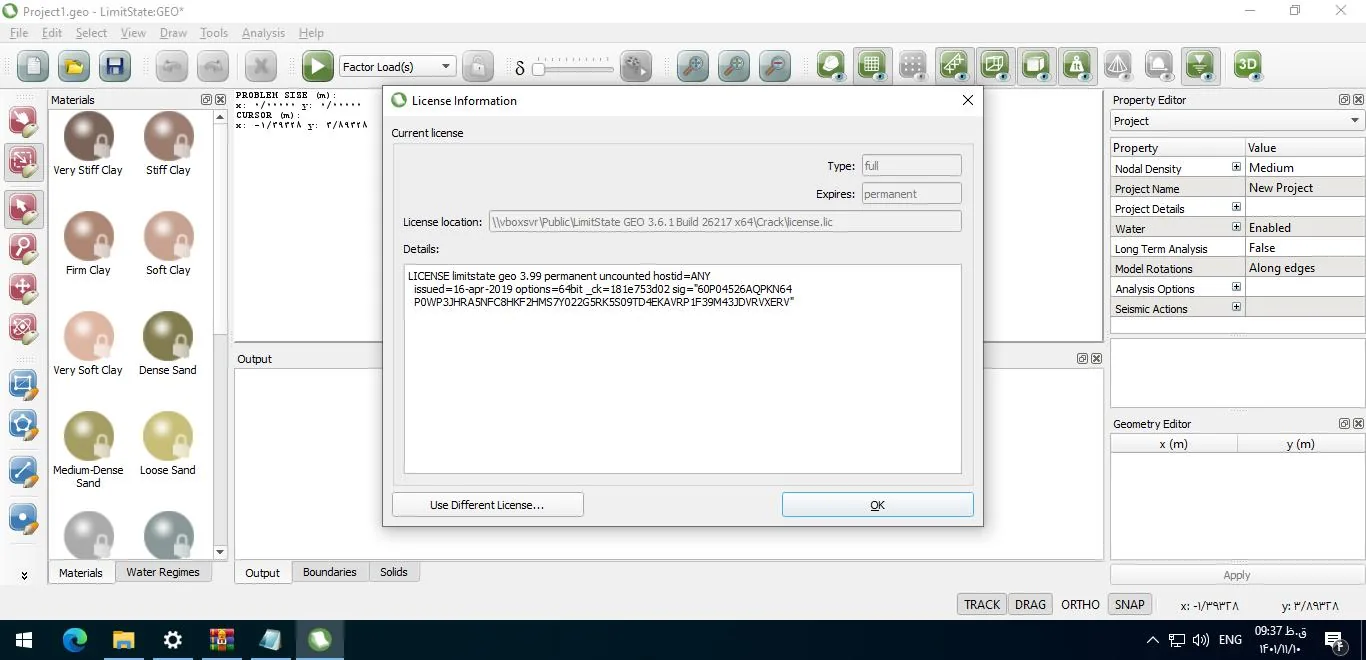Close the Property Editor panel
Viewport: 1366px width, 660px height.
1358,100
